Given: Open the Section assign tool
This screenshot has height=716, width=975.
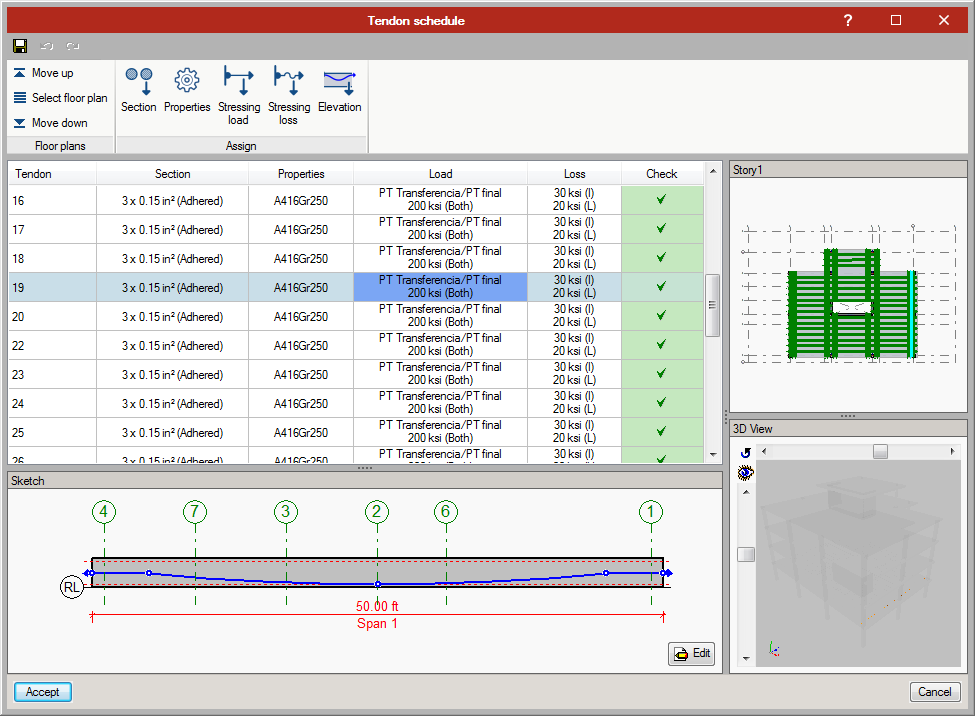Looking at the screenshot, I should pyautogui.click(x=139, y=89).
